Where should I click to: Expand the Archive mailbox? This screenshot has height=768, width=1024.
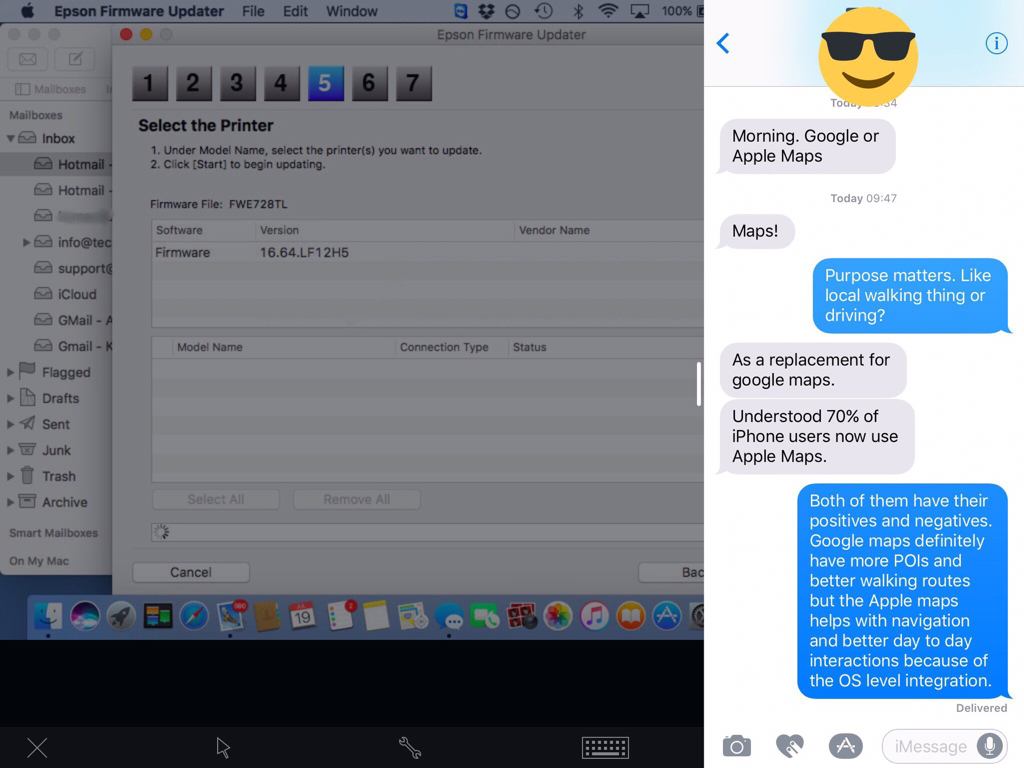[x=10, y=502]
